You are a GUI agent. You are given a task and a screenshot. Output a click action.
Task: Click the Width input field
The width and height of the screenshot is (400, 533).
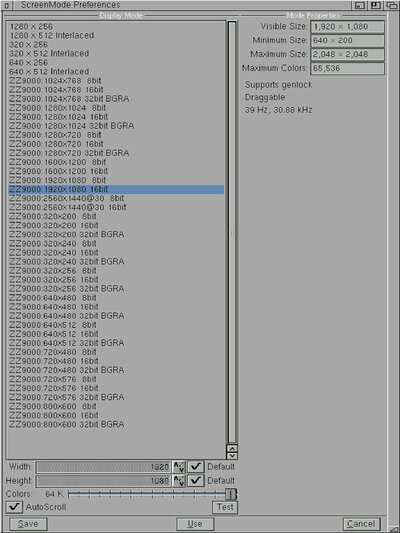pyautogui.click(x=103, y=467)
